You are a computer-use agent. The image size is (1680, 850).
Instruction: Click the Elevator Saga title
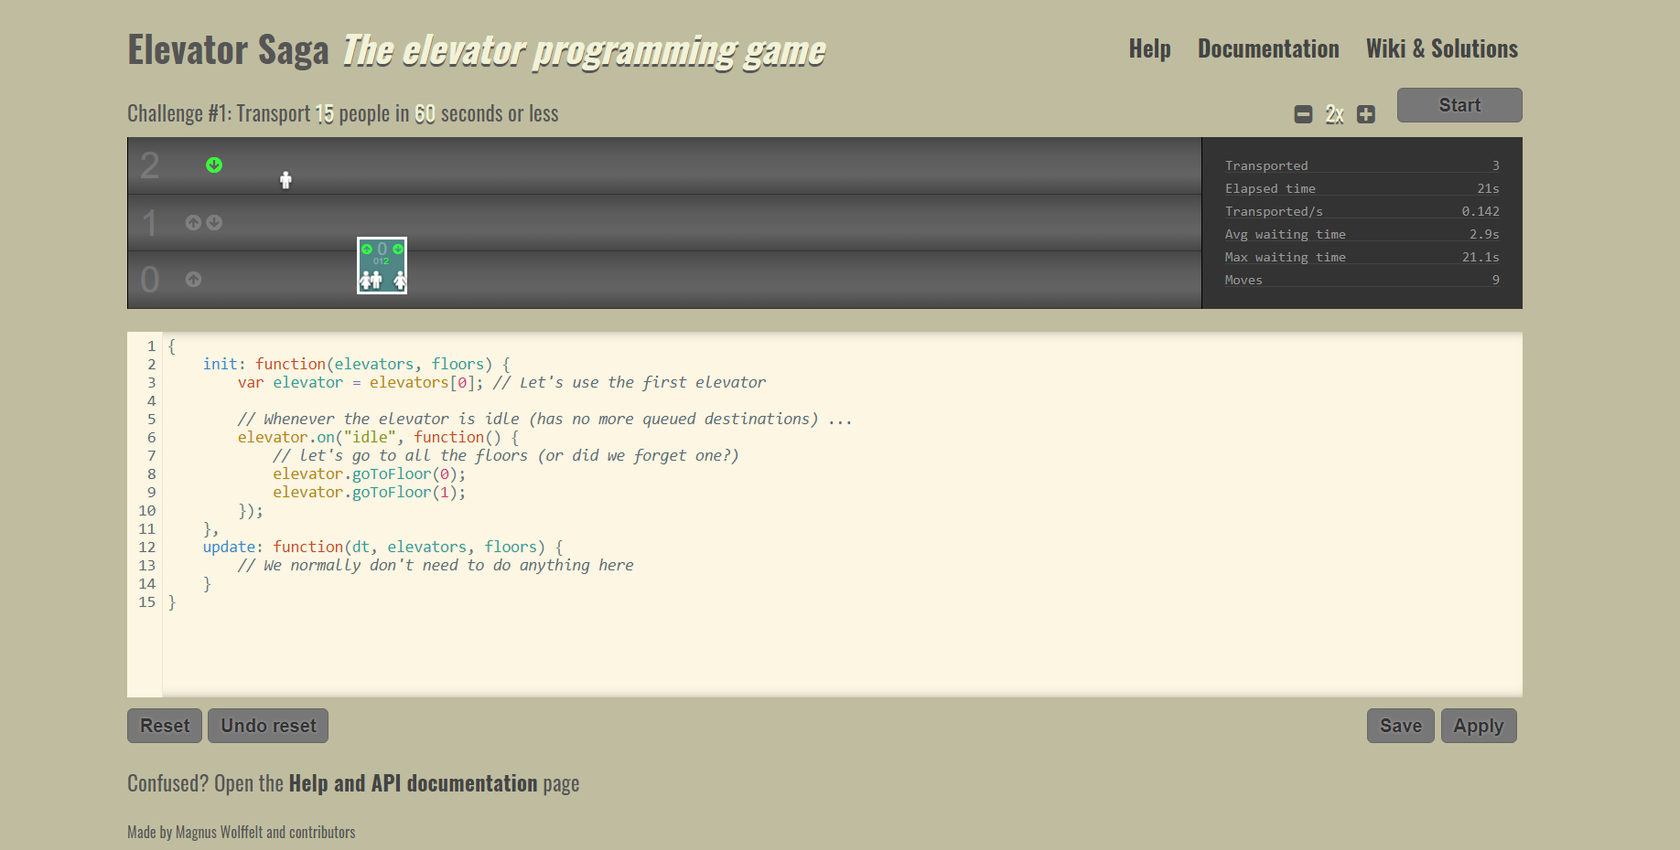(x=228, y=50)
